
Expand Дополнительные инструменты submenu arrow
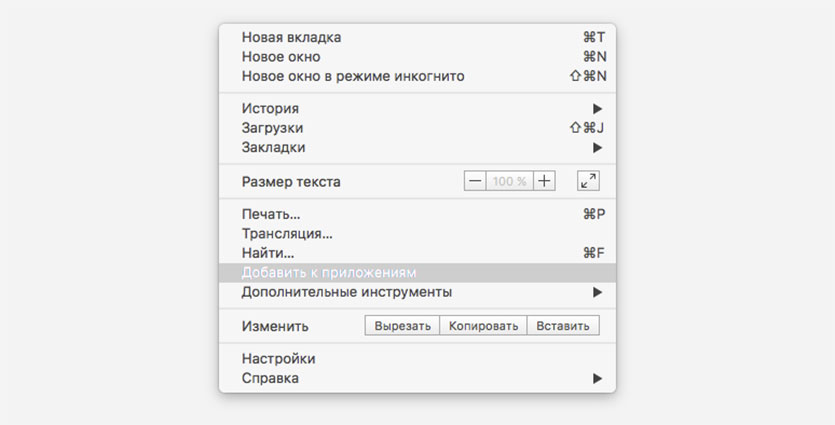597,292
